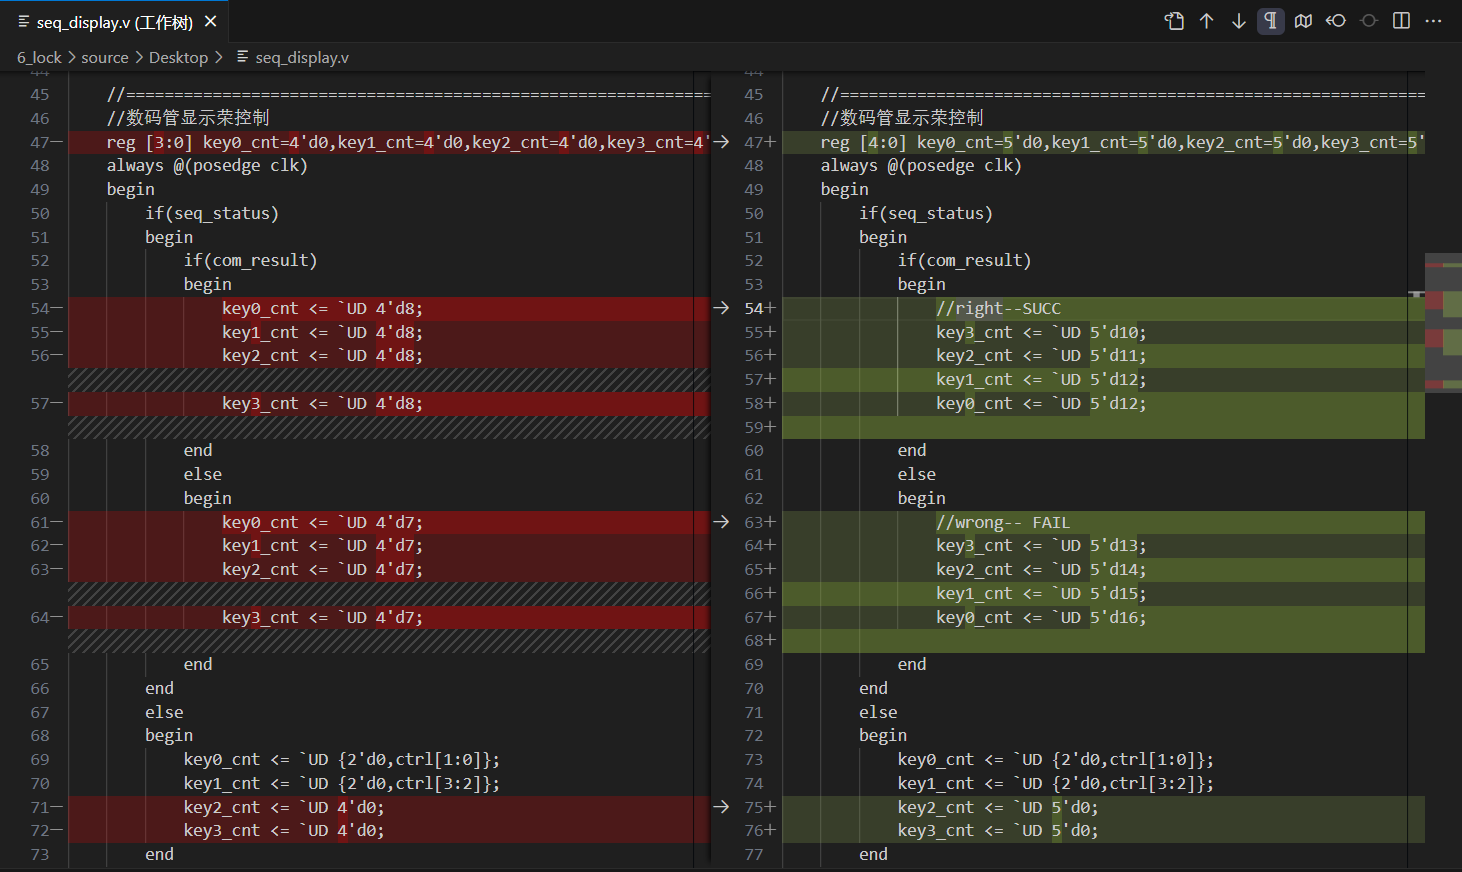This screenshot has width=1462, height=872.
Task: Click right pane line 'key1_cnt <= `UD 5'd15;'
Action: (x=1041, y=593)
